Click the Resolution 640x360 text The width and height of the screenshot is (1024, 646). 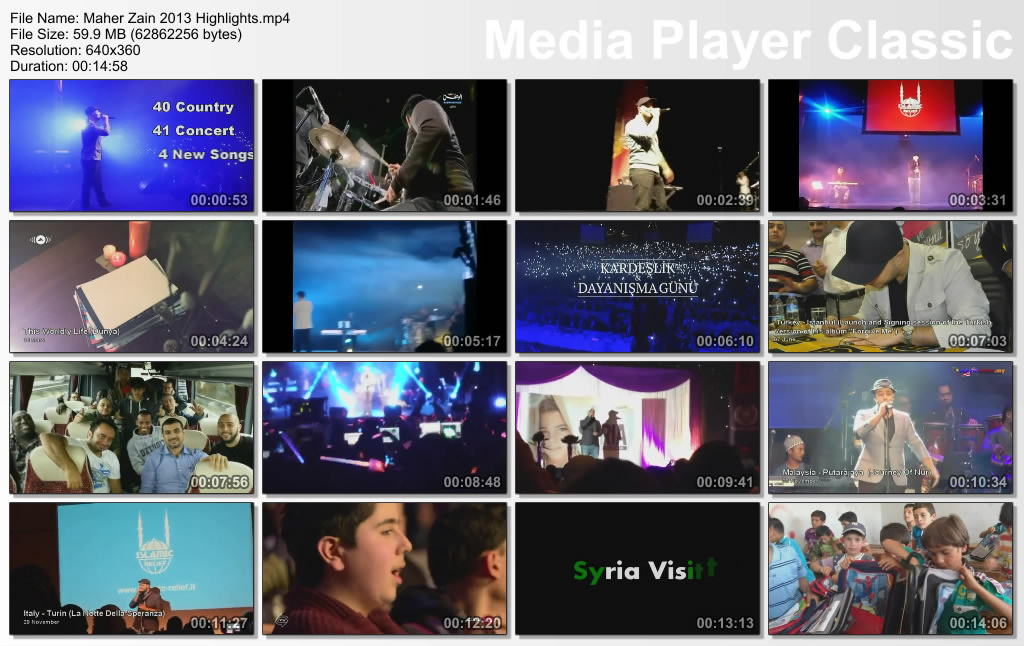coord(75,50)
